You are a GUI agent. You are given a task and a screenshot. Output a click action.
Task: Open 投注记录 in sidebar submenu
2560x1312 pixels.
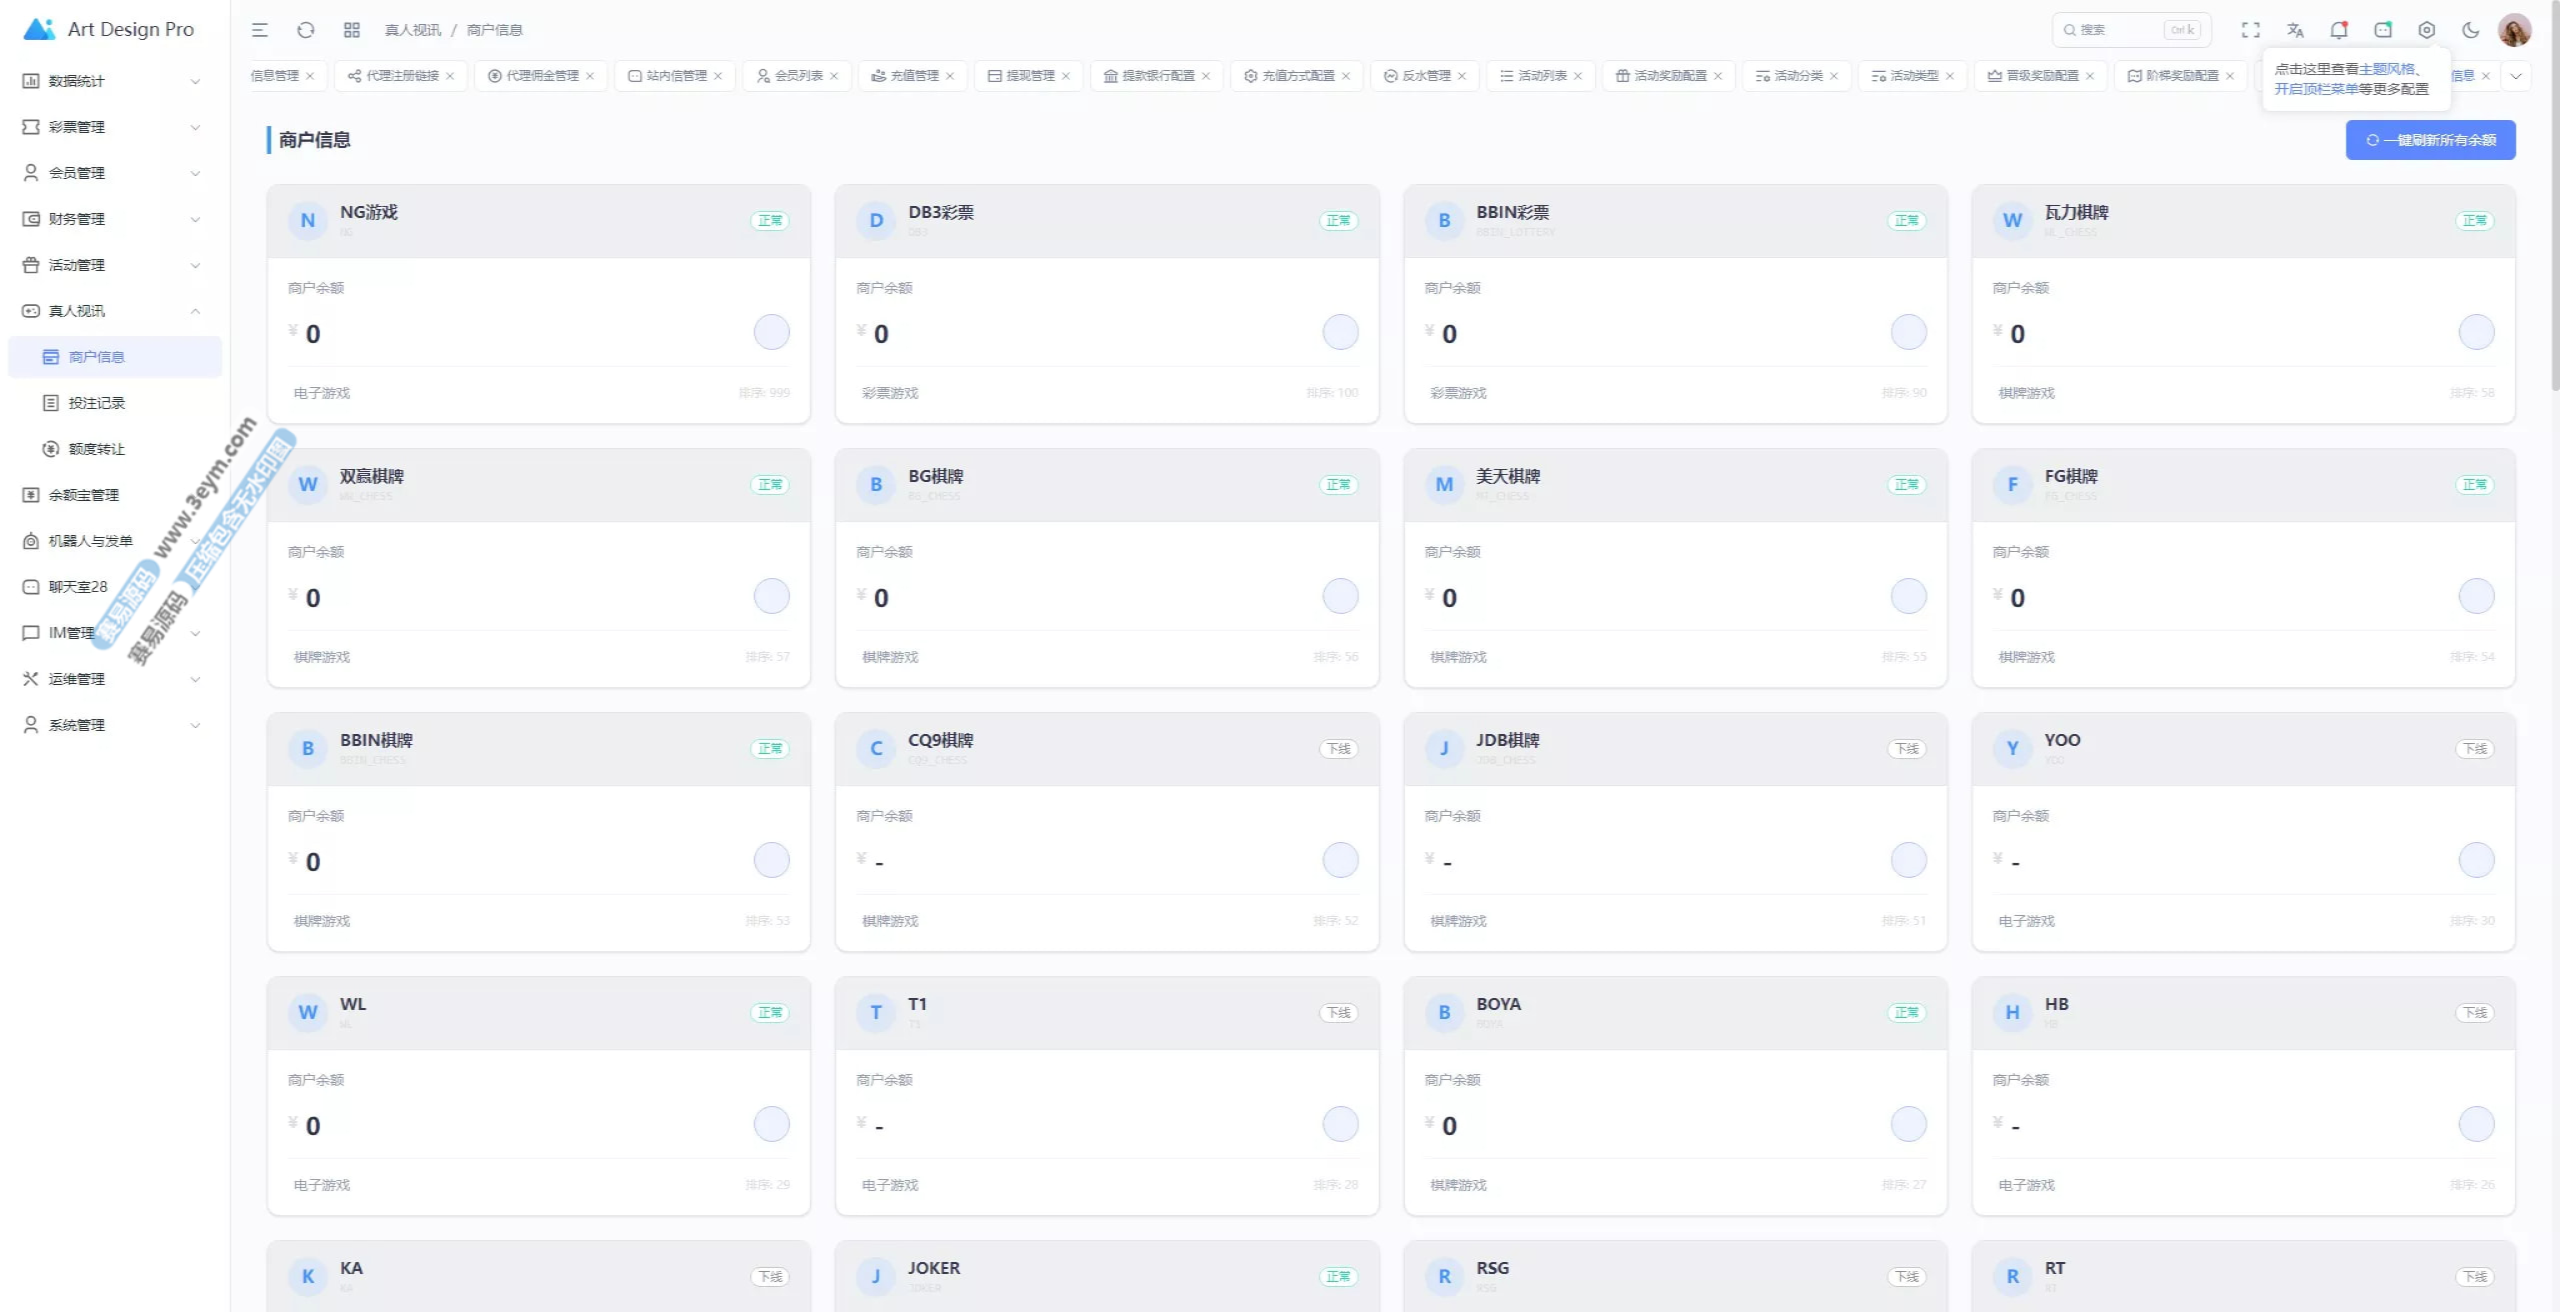(x=96, y=403)
